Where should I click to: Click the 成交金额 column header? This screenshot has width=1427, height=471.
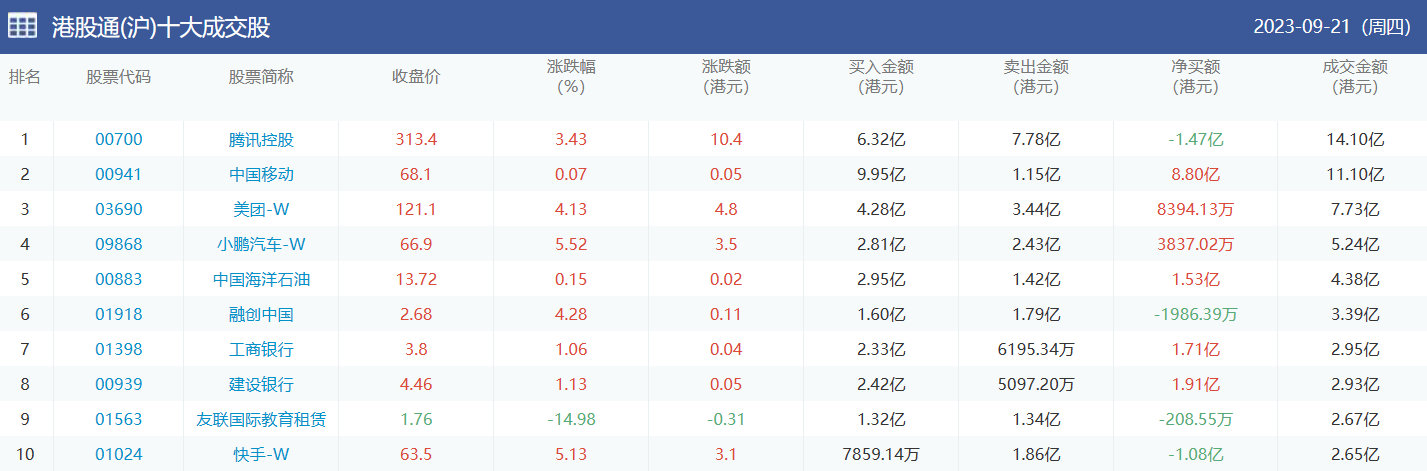click(x=1355, y=77)
